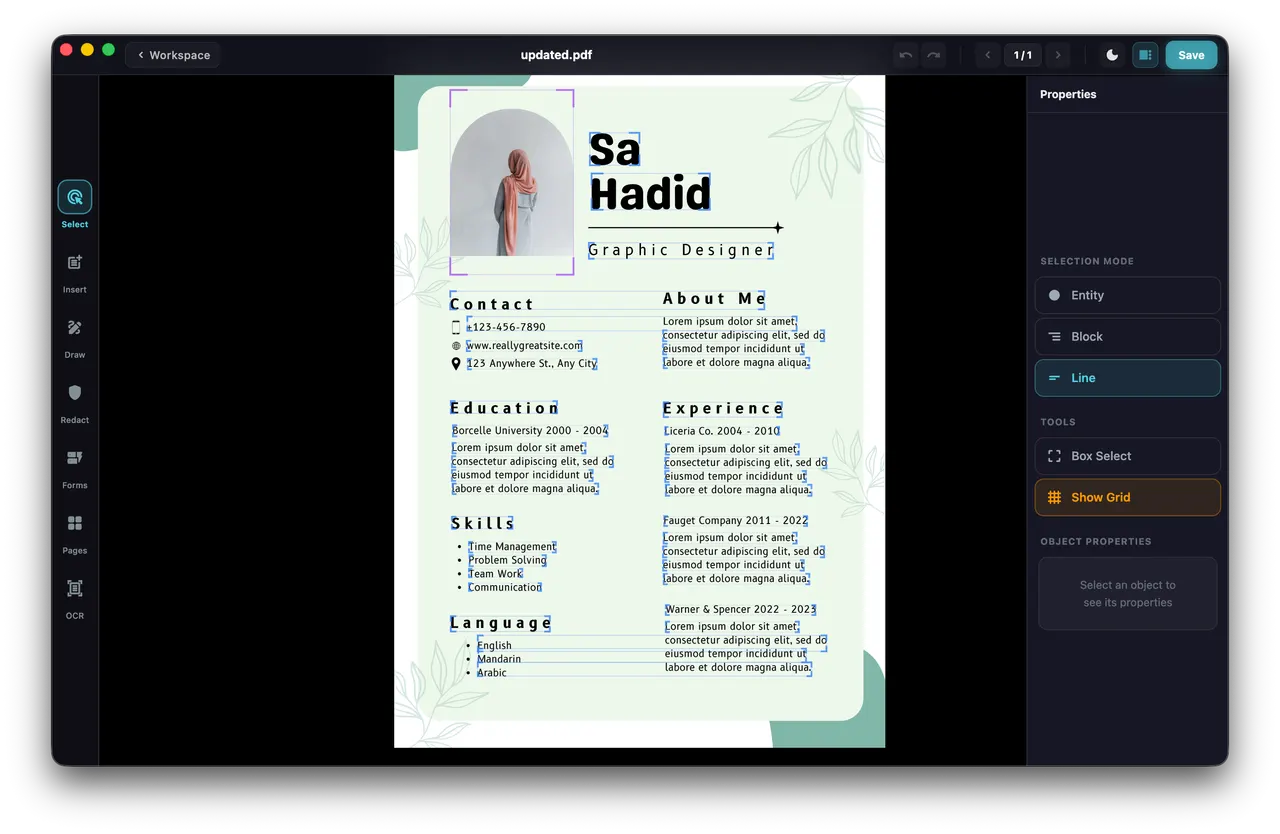1280x834 pixels.
Task: Click the "Education" heading
Action: tap(504, 408)
